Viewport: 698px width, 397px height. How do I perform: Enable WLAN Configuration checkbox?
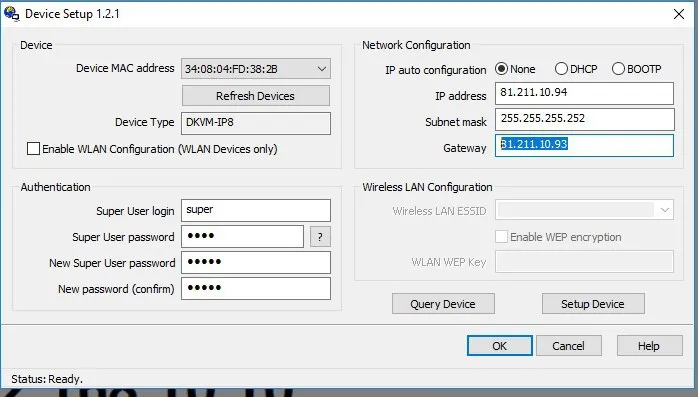pos(33,149)
